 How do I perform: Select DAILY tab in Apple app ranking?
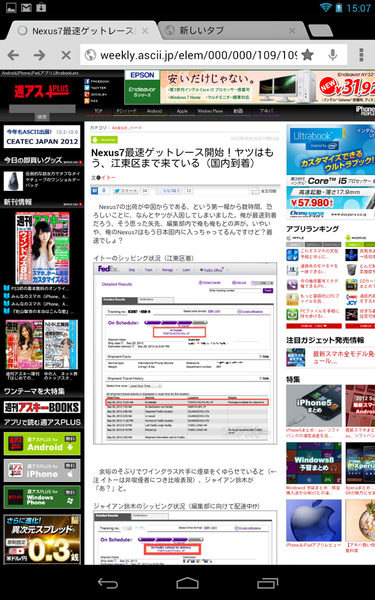click(x=295, y=244)
